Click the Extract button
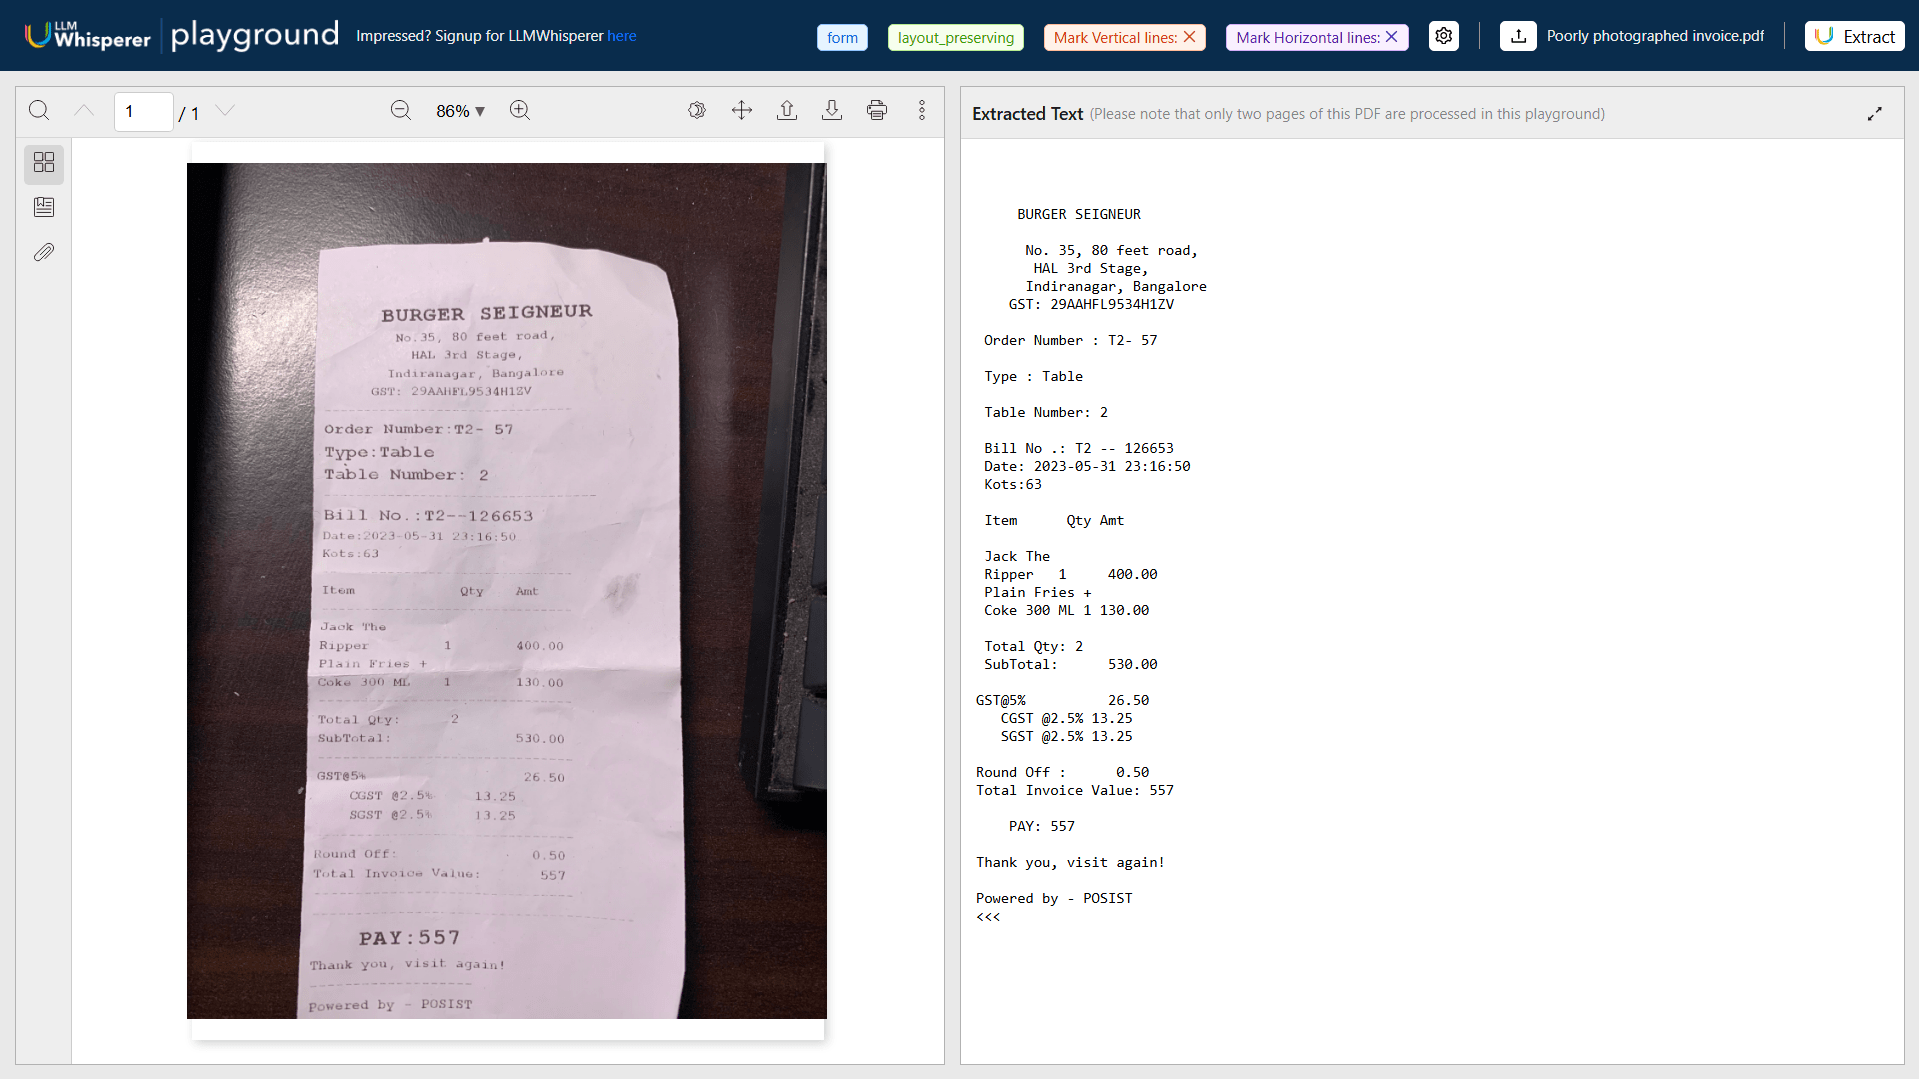The width and height of the screenshot is (1919, 1079). (x=1853, y=35)
